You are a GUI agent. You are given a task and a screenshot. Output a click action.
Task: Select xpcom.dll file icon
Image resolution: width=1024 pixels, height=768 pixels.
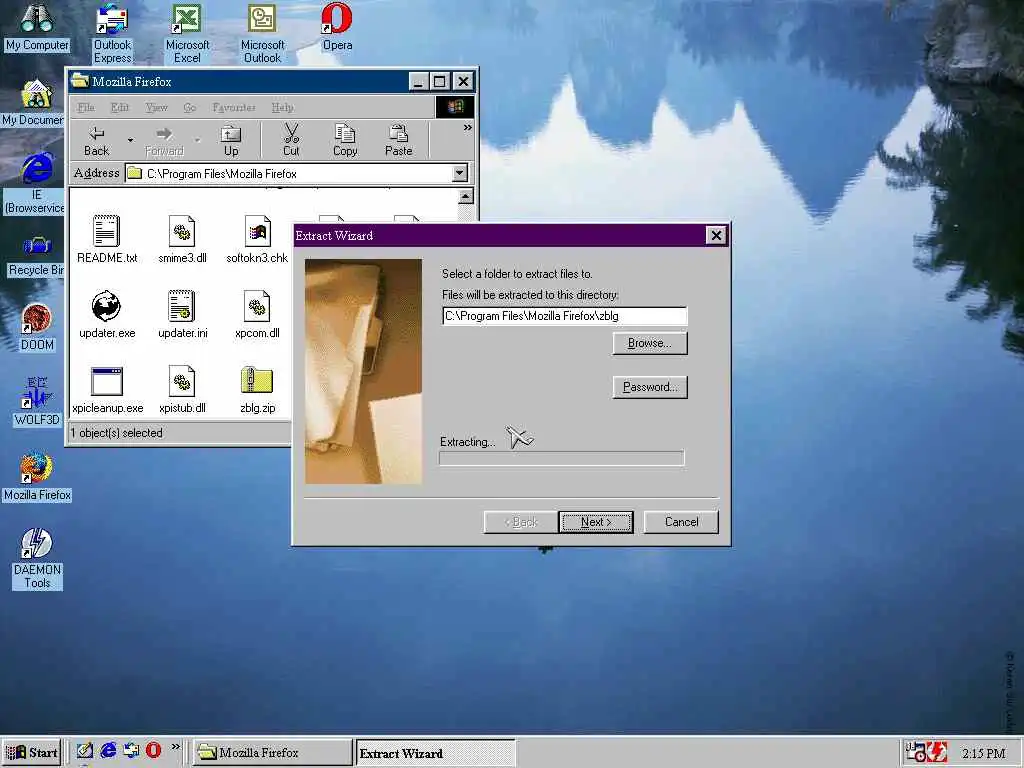pyautogui.click(x=257, y=314)
